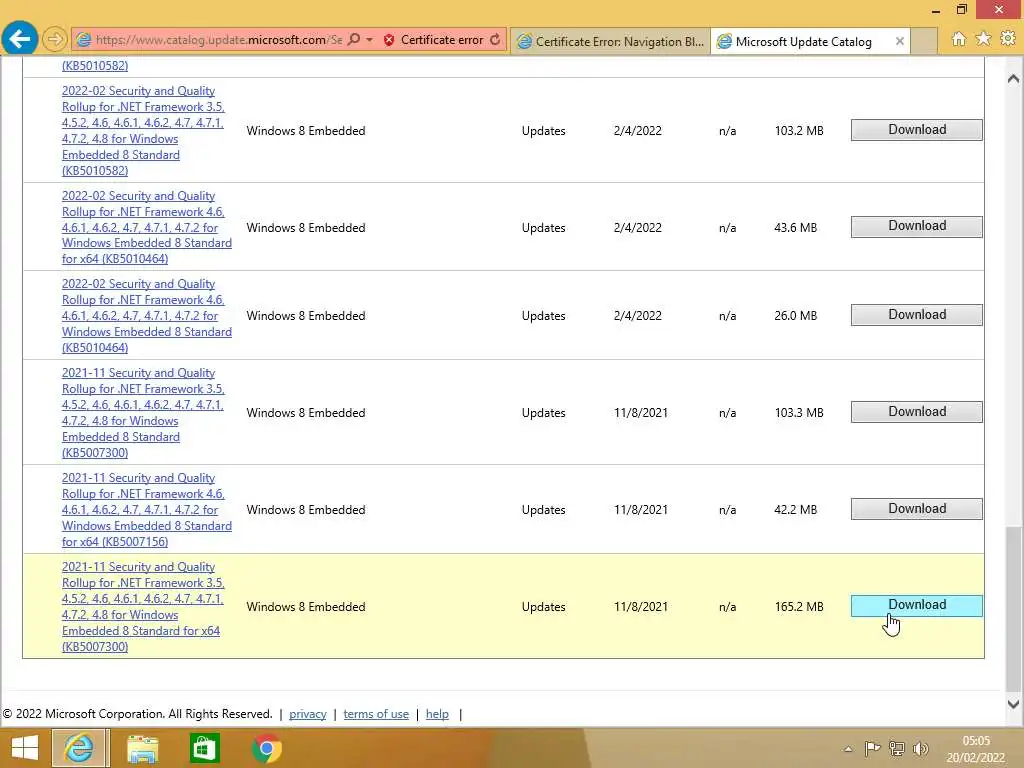Image resolution: width=1024 pixels, height=768 pixels.
Task: Click the vertical scrollbar thumb
Action: 1013,607
